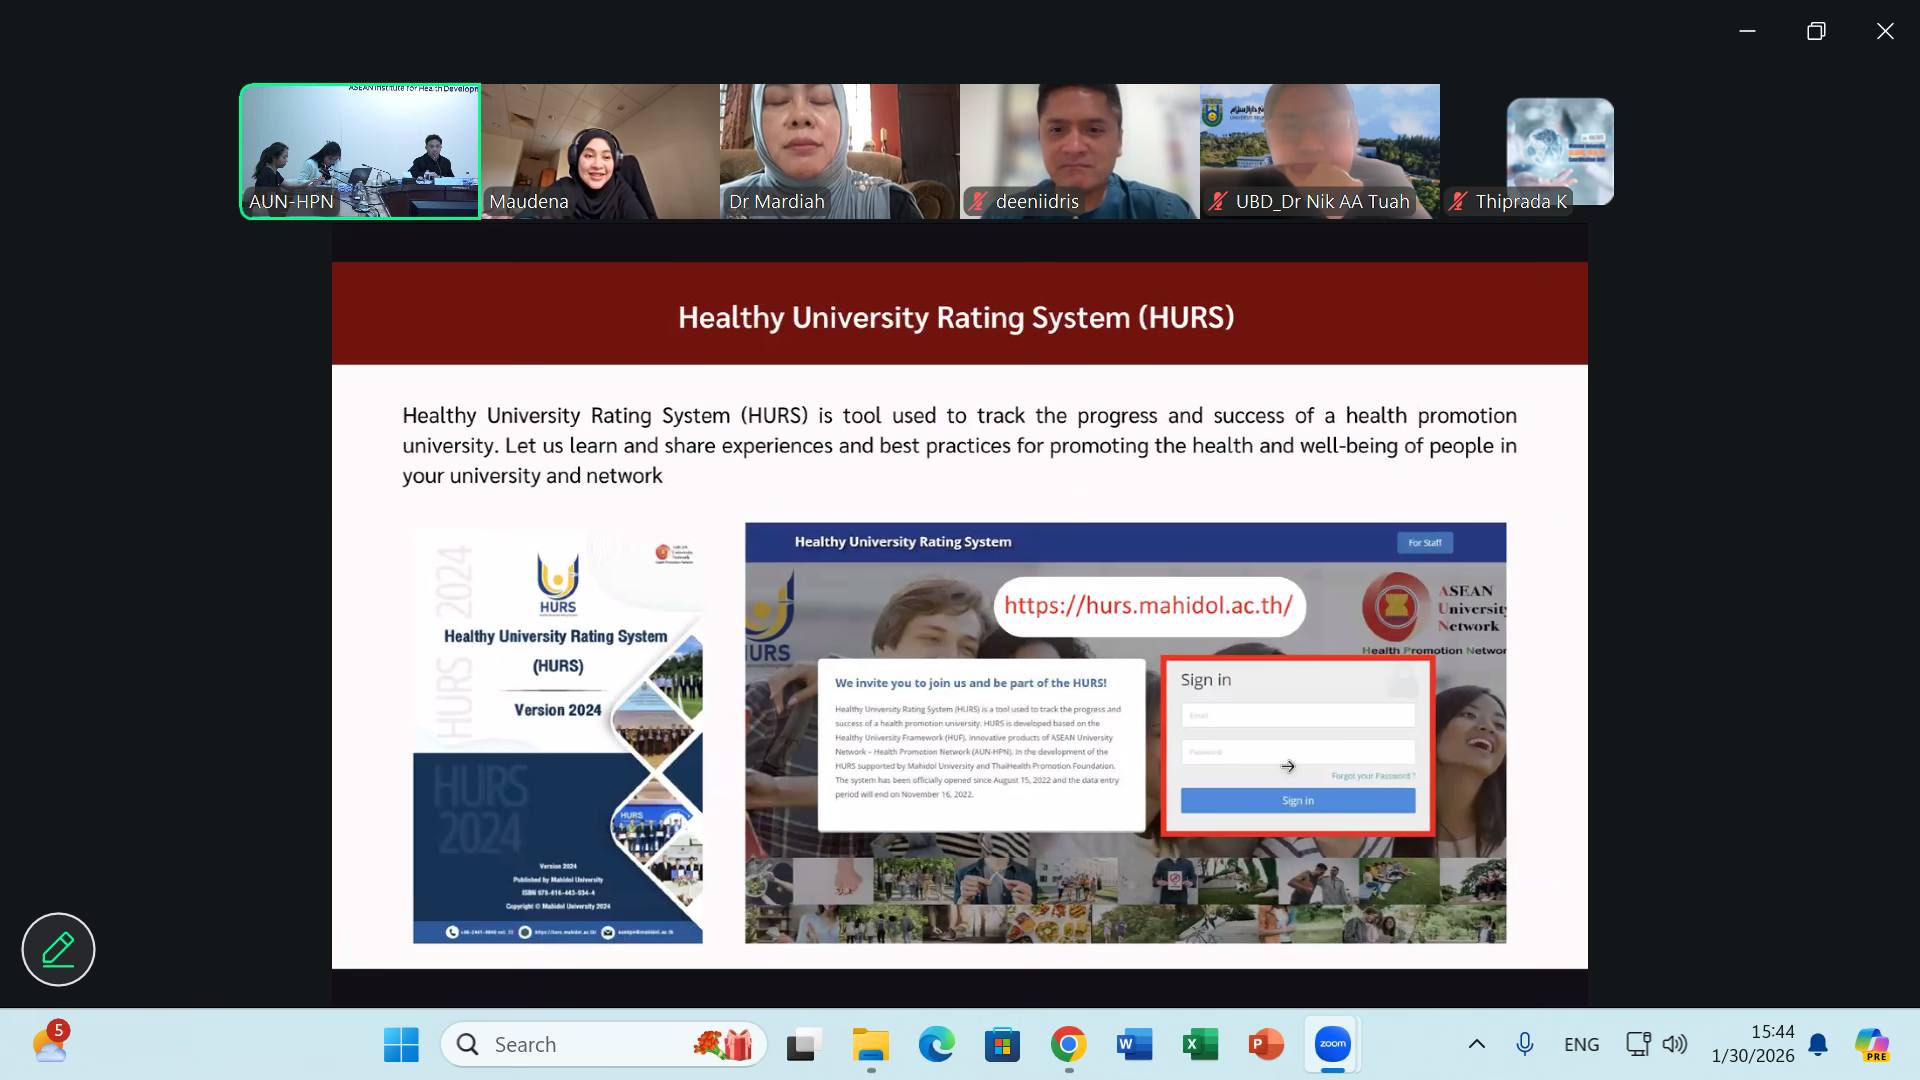1920x1080 pixels.
Task: Select the For Staff tab on the slide
Action: click(1425, 542)
